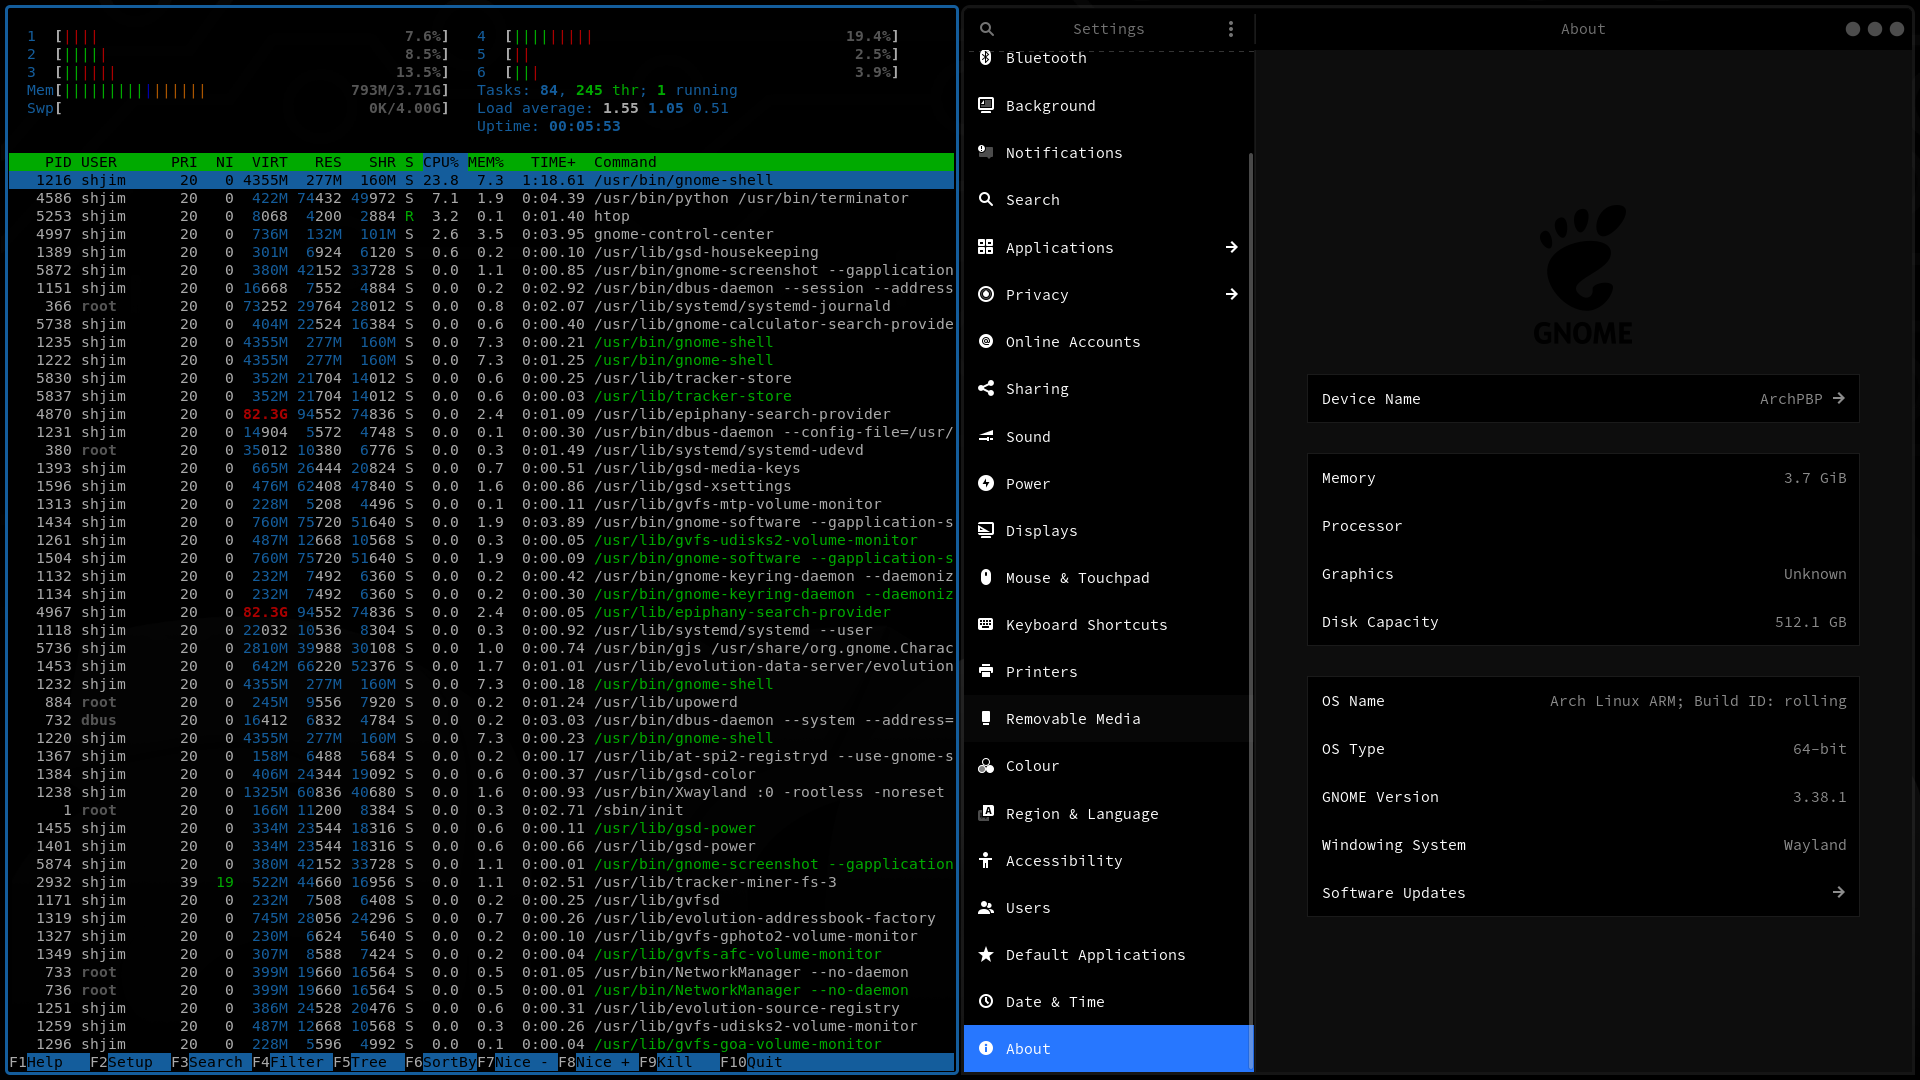The width and height of the screenshot is (1920, 1080).
Task: Click F8 Nice + in htop footer
Action: coord(598,1062)
